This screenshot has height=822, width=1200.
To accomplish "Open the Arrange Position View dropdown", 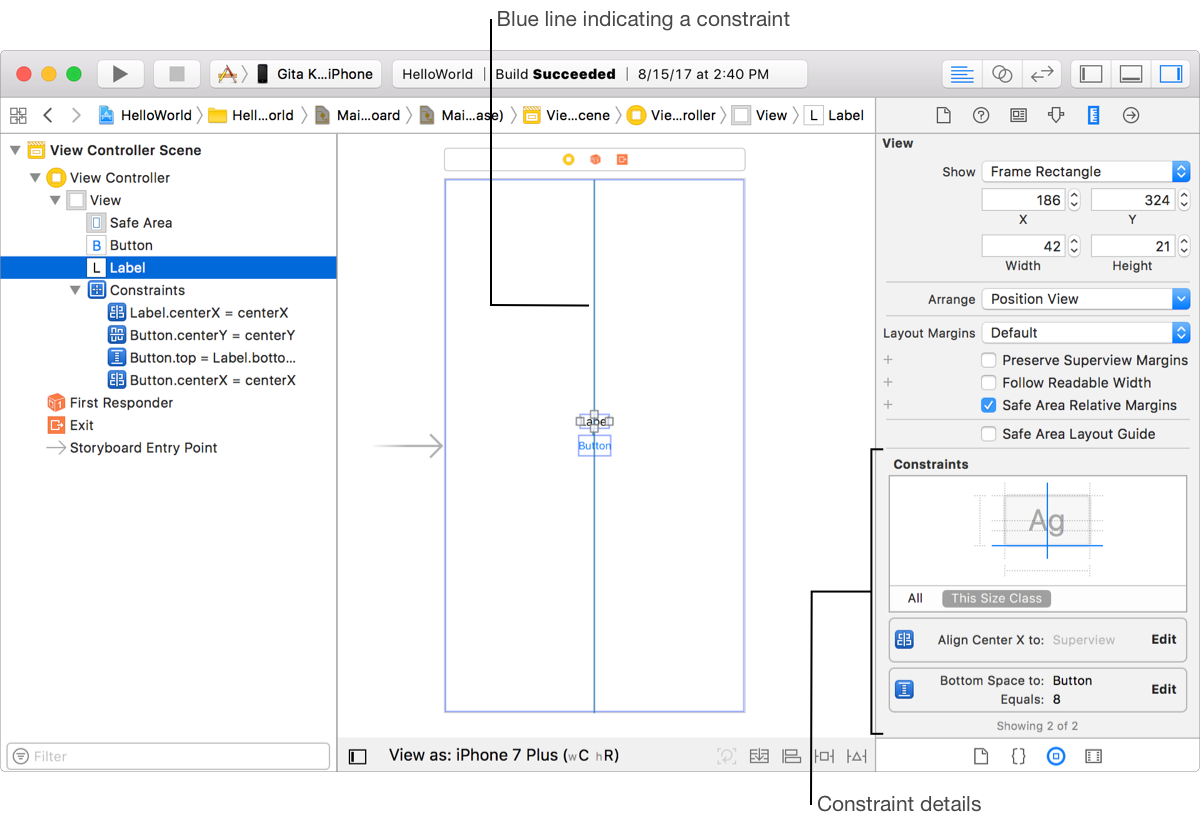I will pos(1085,299).
